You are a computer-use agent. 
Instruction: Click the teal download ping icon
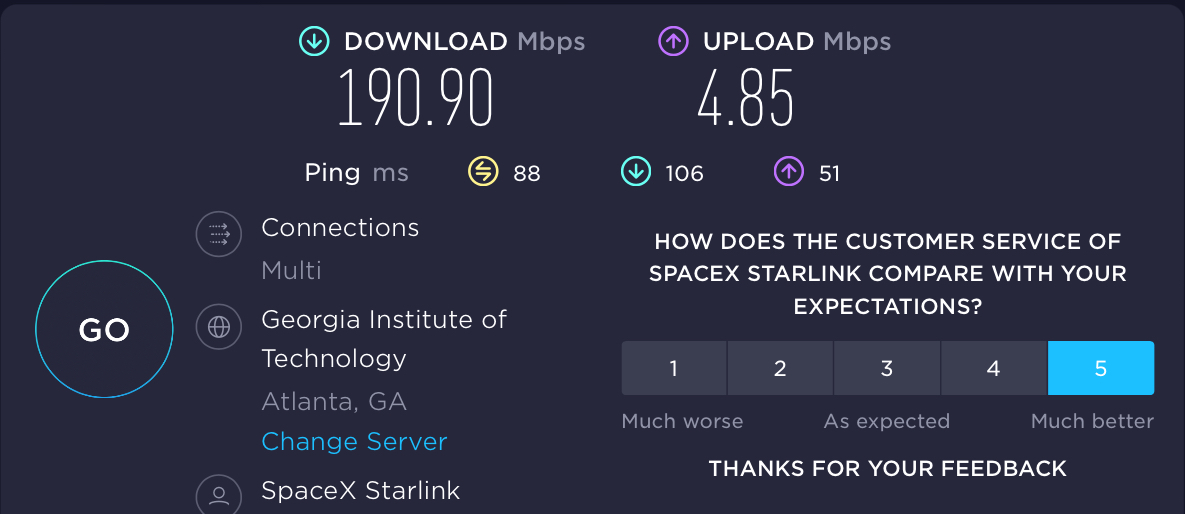click(x=636, y=172)
